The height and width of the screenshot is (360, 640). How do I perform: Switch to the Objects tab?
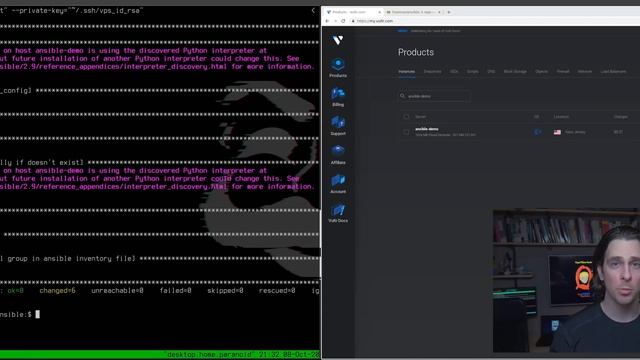[x=542, y=71]
